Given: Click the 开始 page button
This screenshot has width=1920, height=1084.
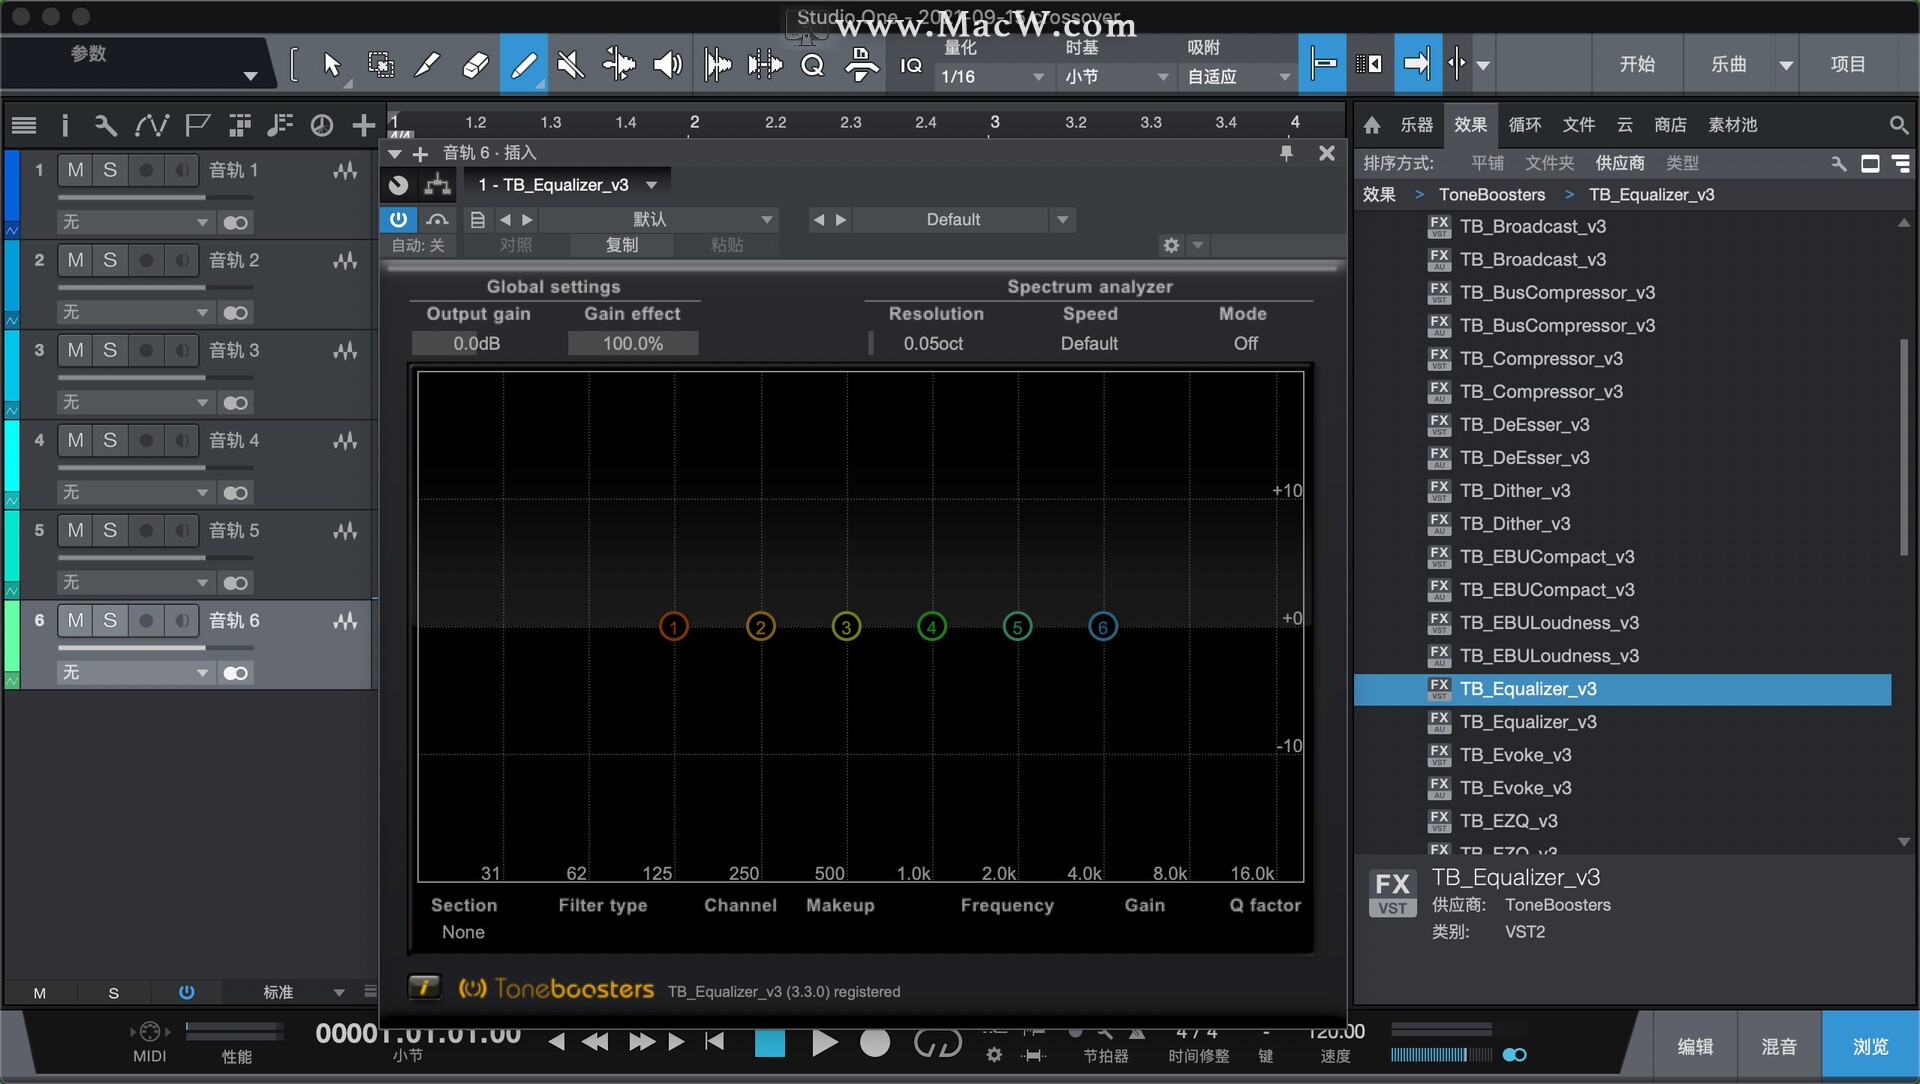Looking at the screenshot, I should tap(1637, 64).
